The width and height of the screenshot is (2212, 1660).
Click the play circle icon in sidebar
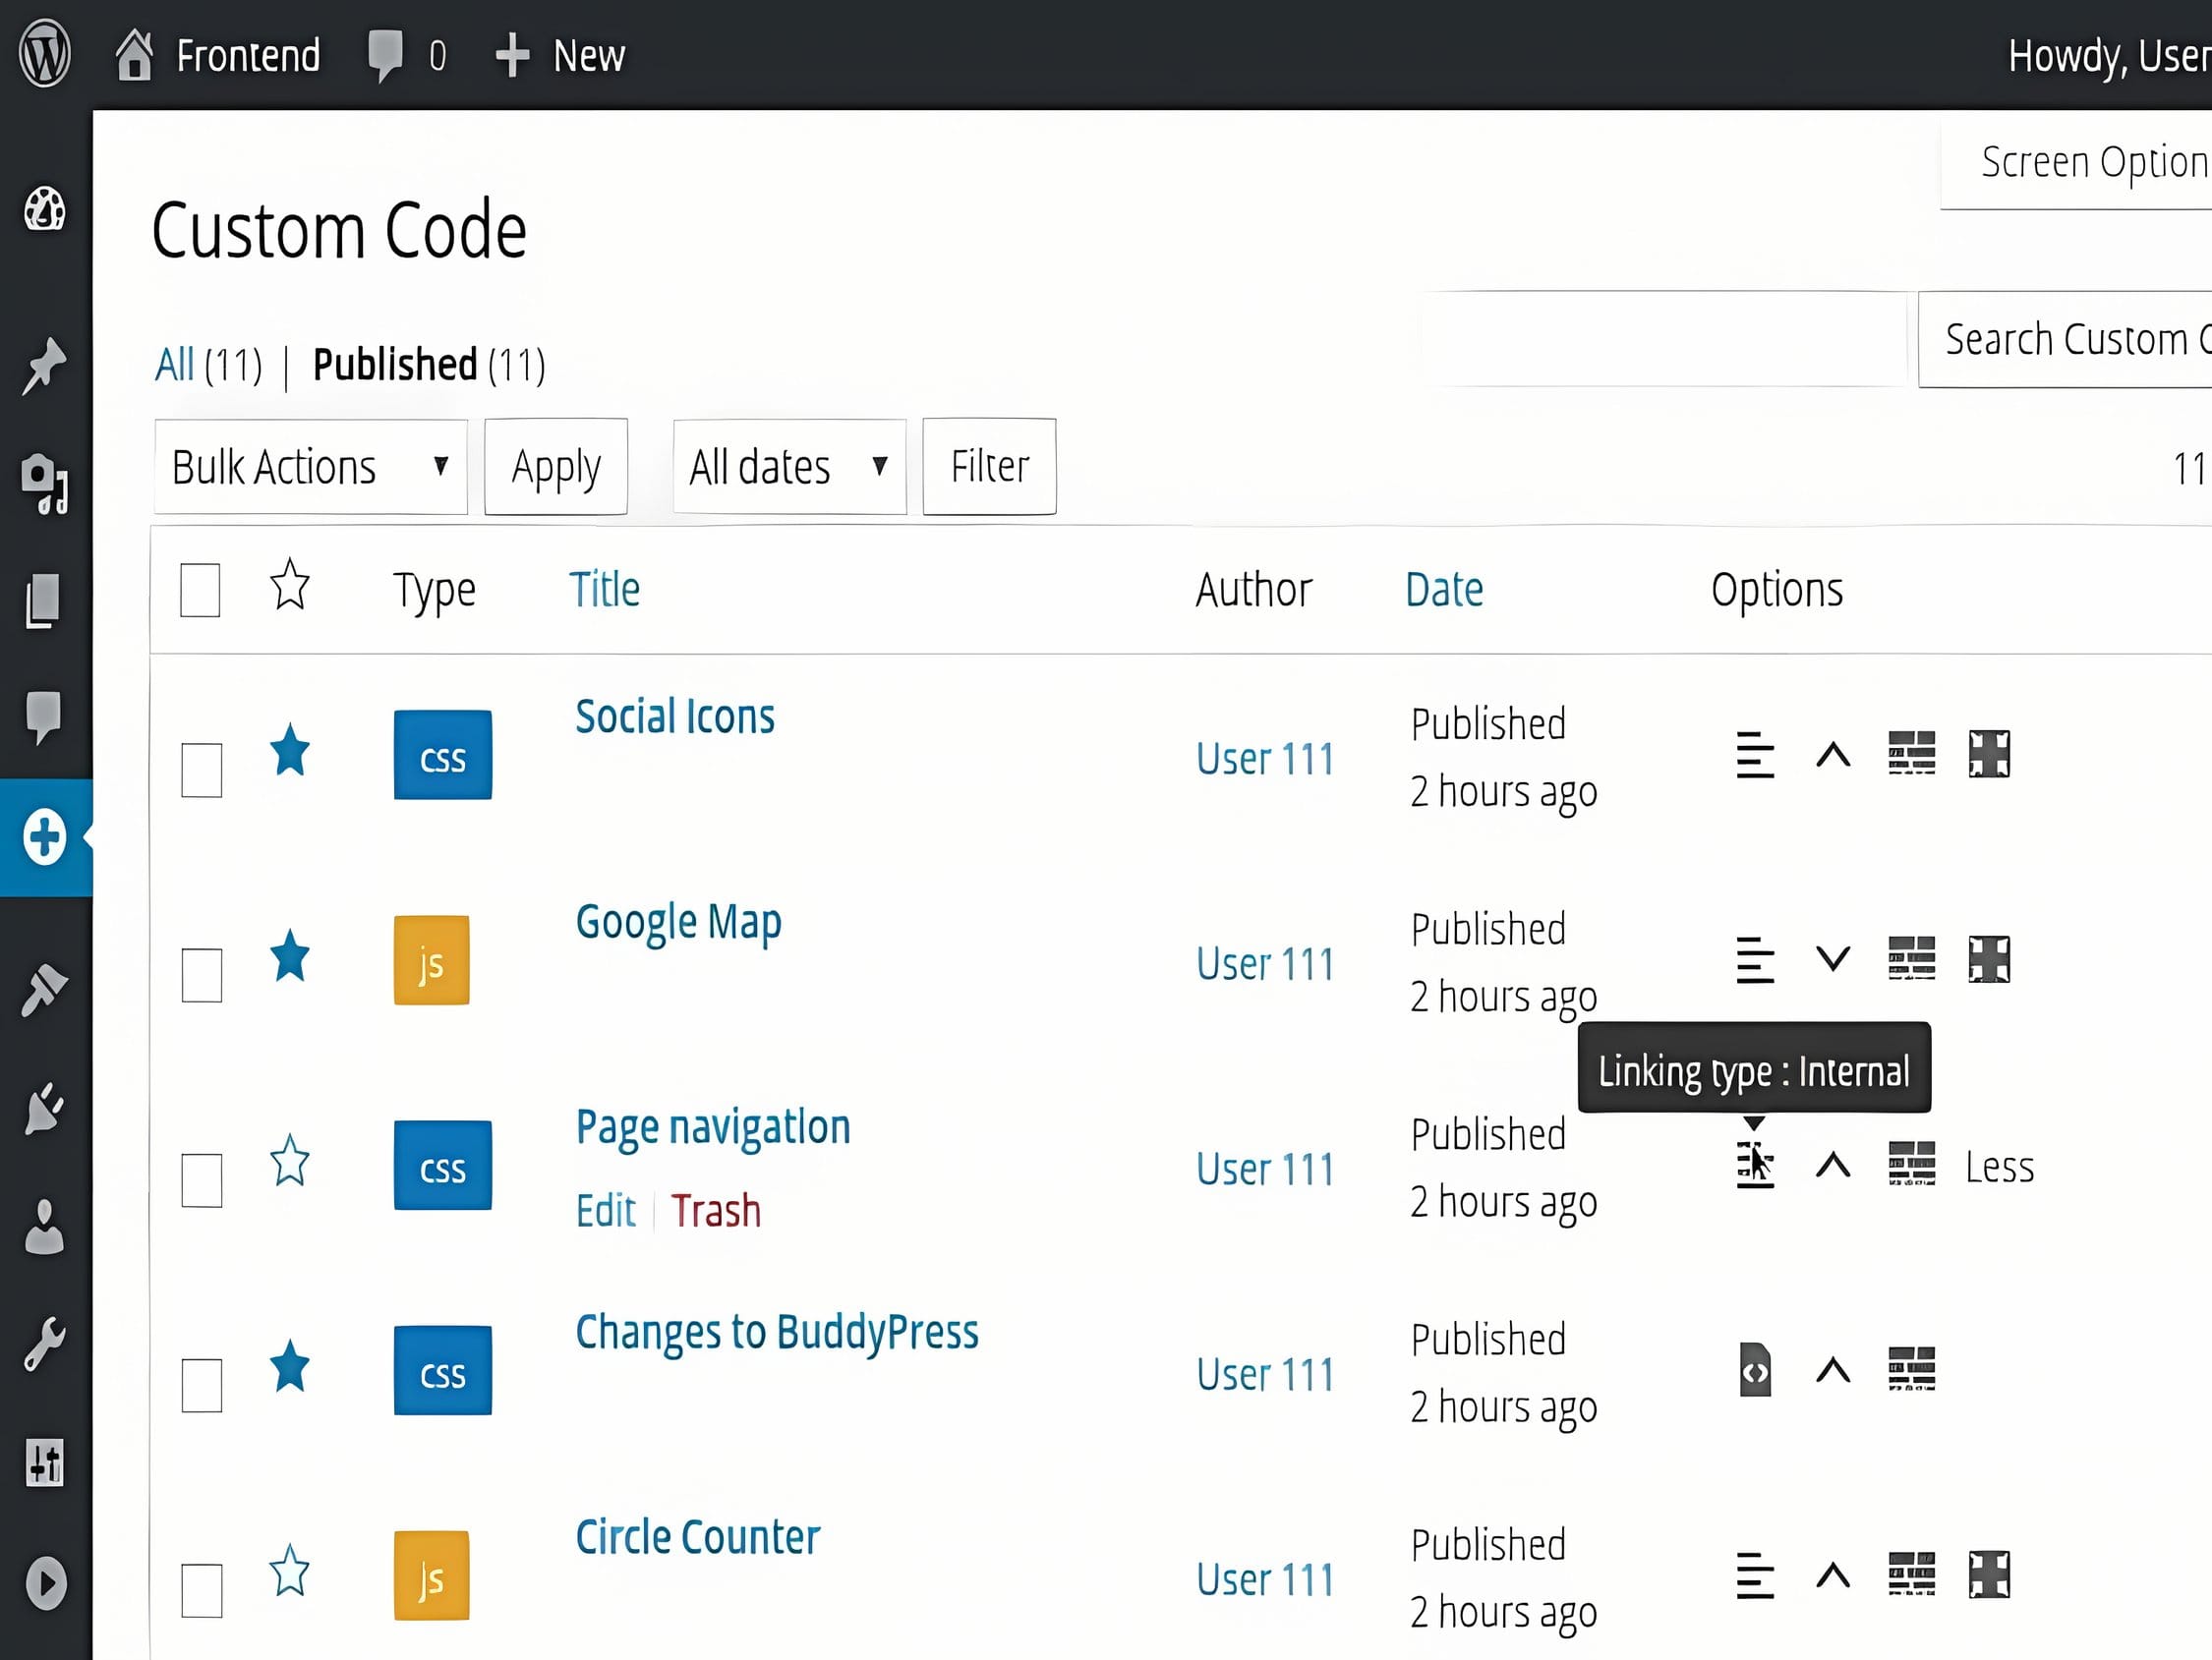[45, 1583]
